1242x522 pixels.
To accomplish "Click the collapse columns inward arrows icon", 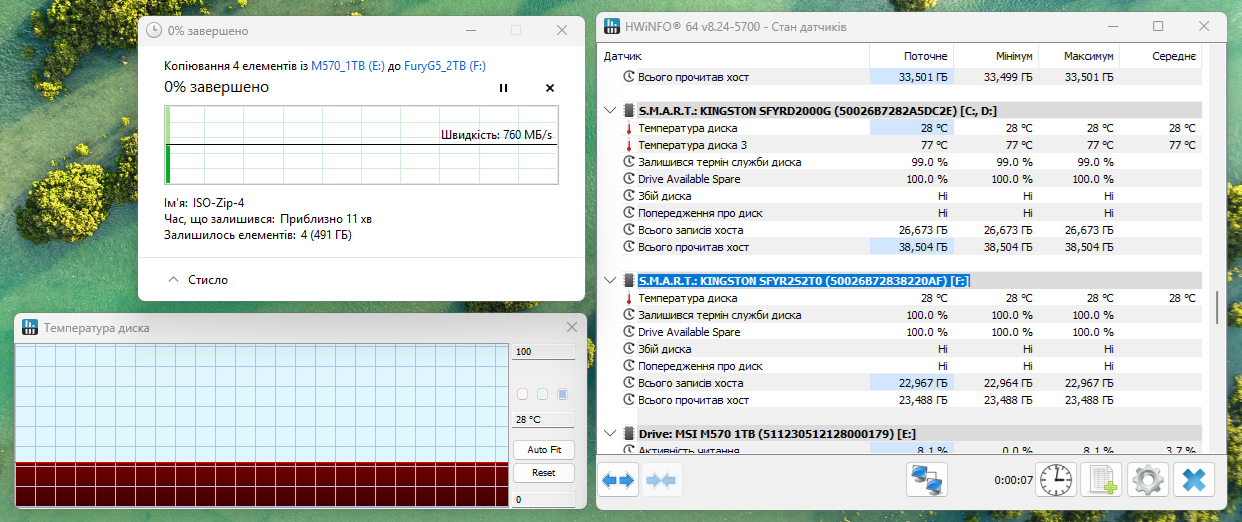I will [x=661, y=481].
